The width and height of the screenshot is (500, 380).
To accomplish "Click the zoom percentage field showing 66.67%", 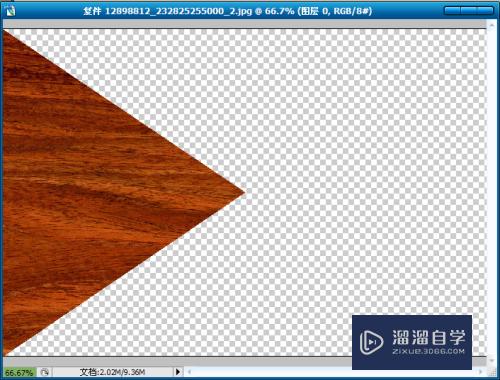I will [19, 372].
